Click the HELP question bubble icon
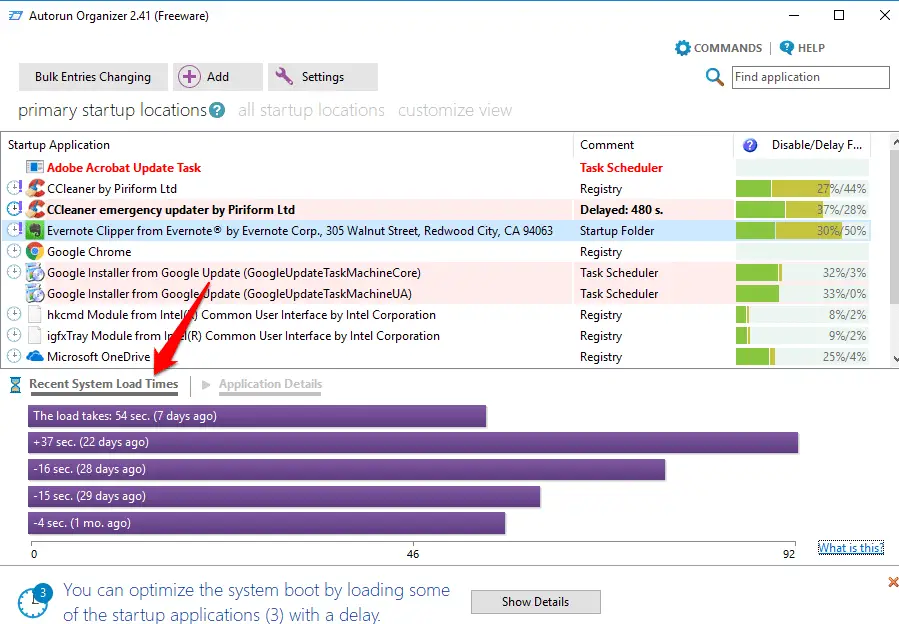The image size is (899, 624). [787, 48]
